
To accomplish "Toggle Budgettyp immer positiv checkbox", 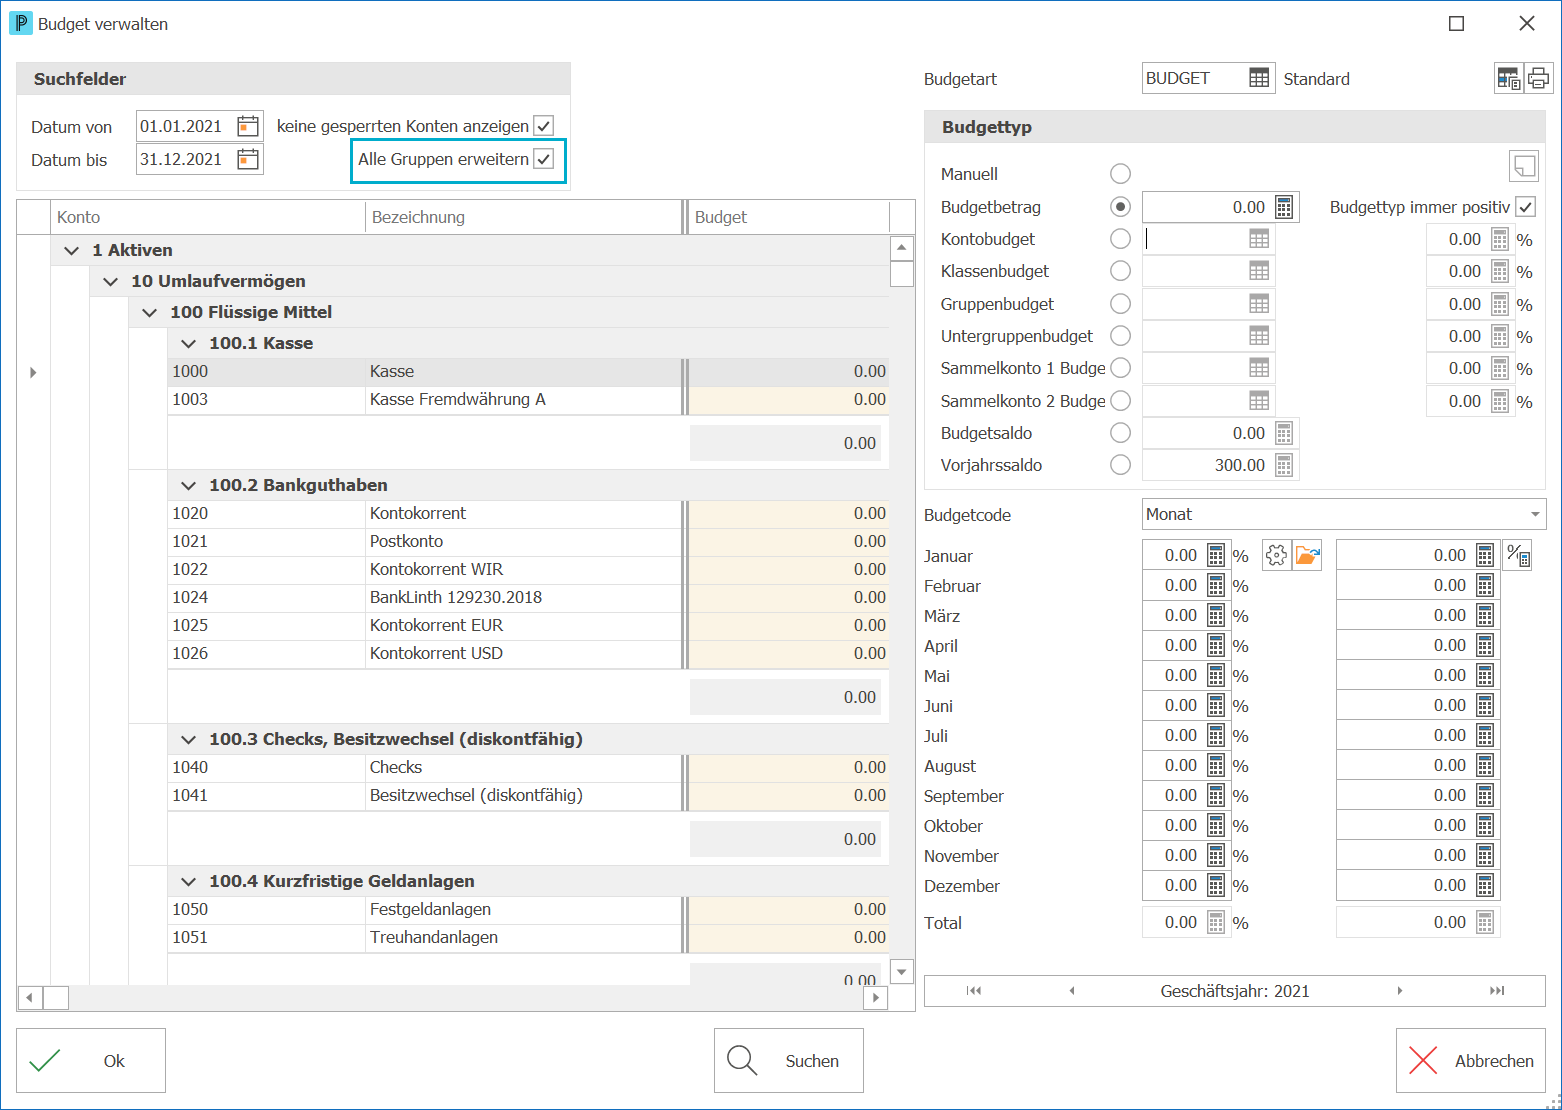I will (x=1525, y=207).
